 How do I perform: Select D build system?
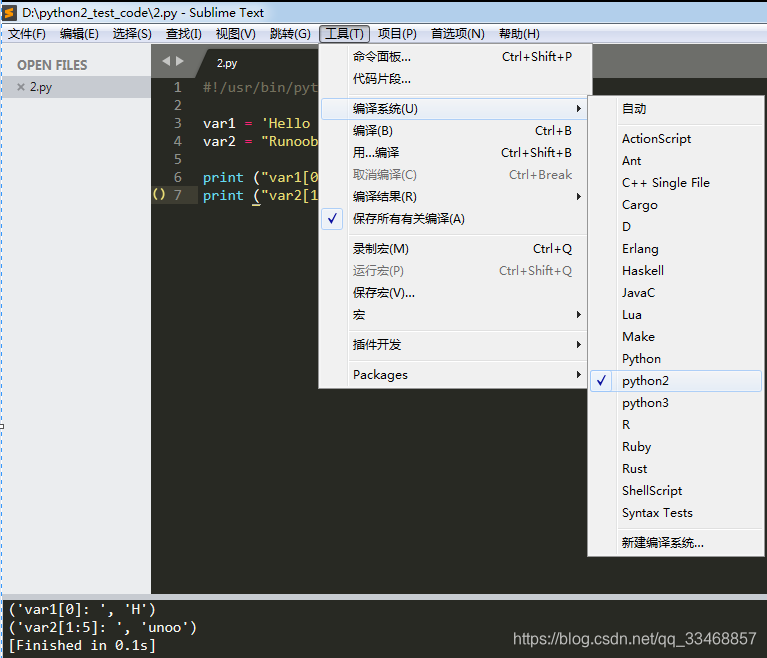676,227
